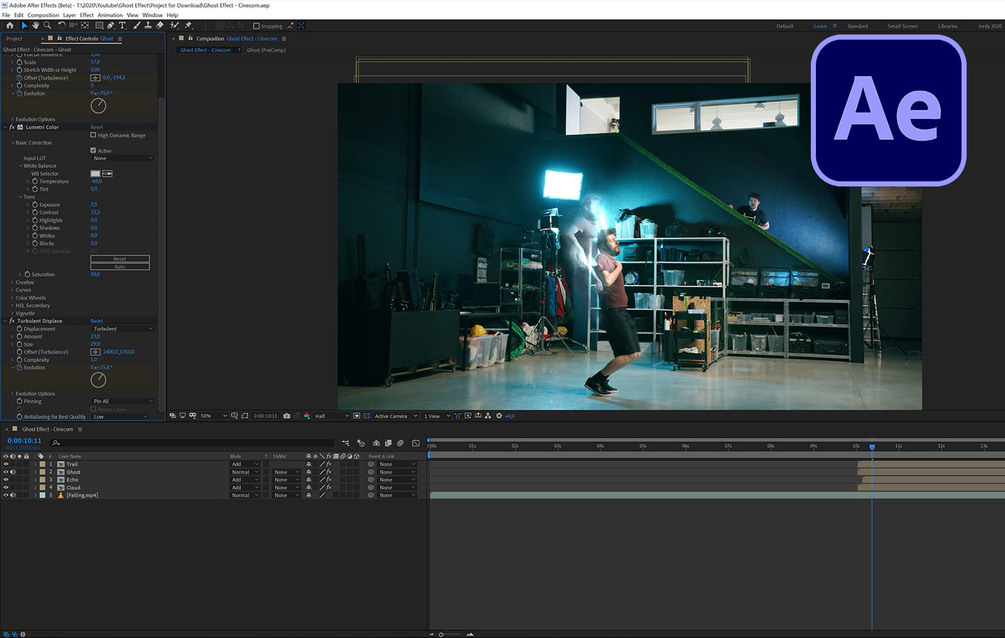Select the Zoom magnifier tool
The image size is (1005, 638).
[x=47, y=26]
